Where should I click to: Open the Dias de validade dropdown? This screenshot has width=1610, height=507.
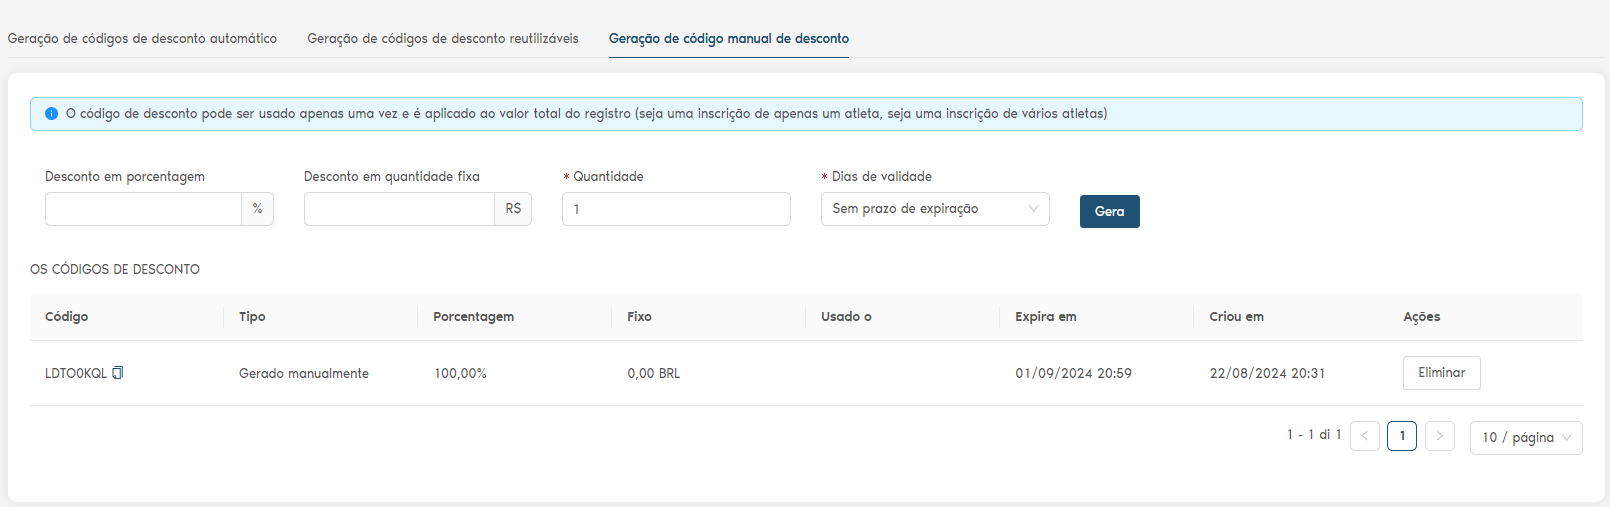(934, 209)
